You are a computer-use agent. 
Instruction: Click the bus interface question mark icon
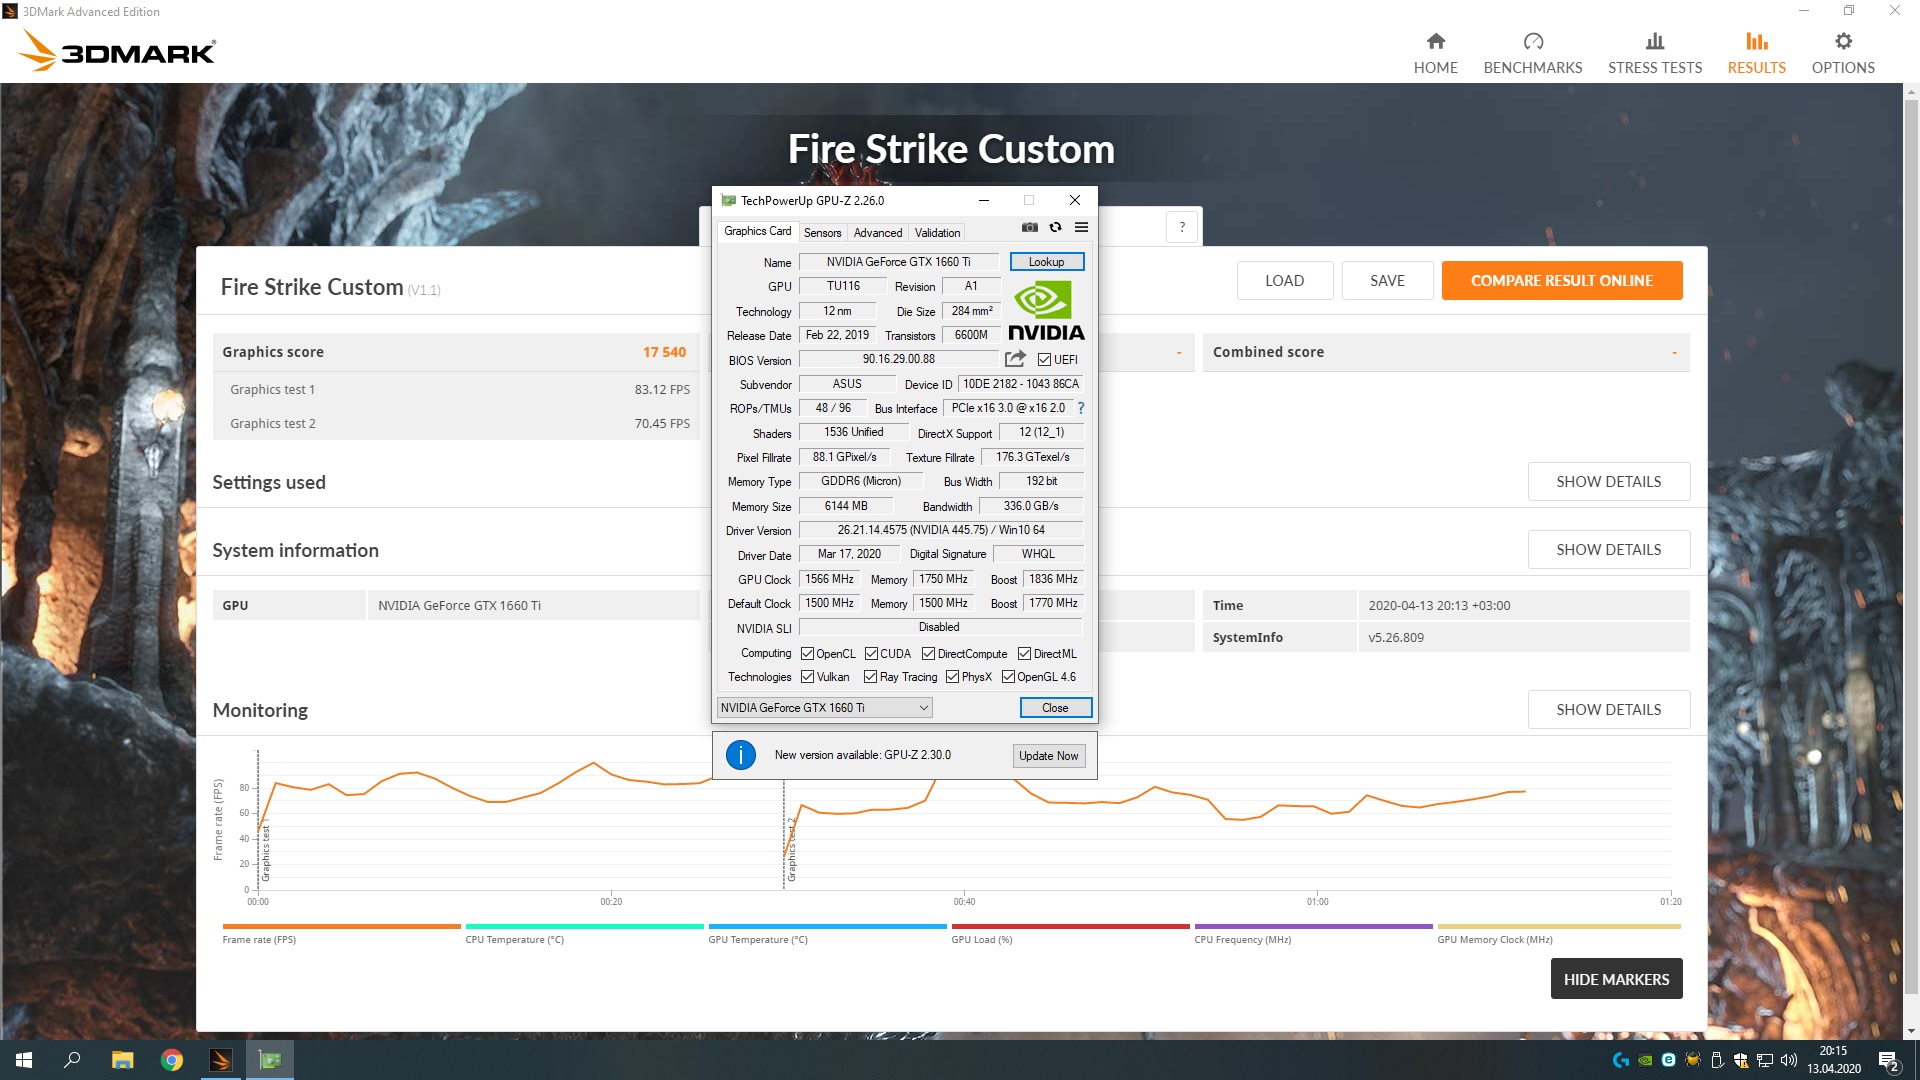click(1081, 408)
